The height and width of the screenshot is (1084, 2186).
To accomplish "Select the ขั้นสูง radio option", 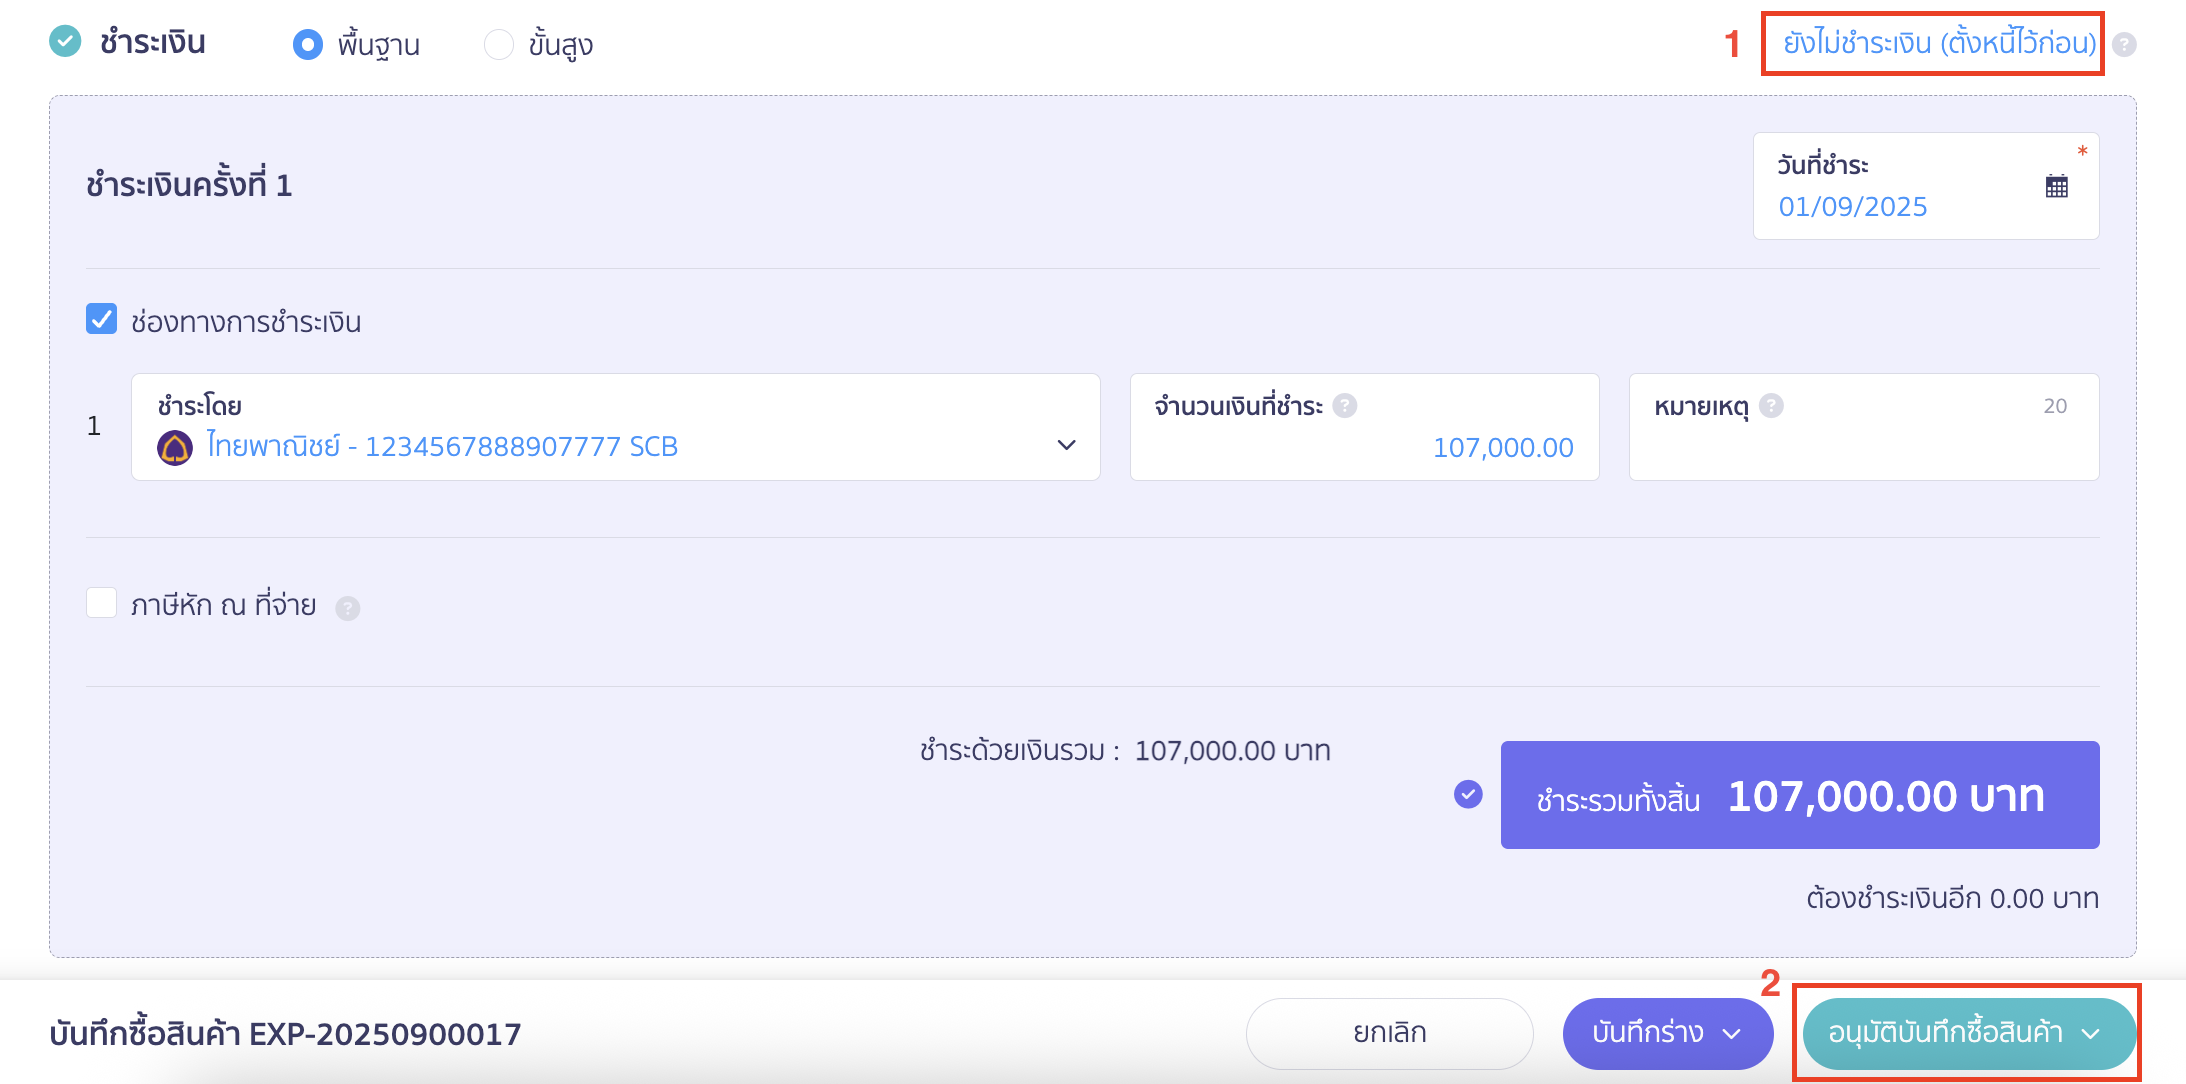I will (x=498, y=45).
